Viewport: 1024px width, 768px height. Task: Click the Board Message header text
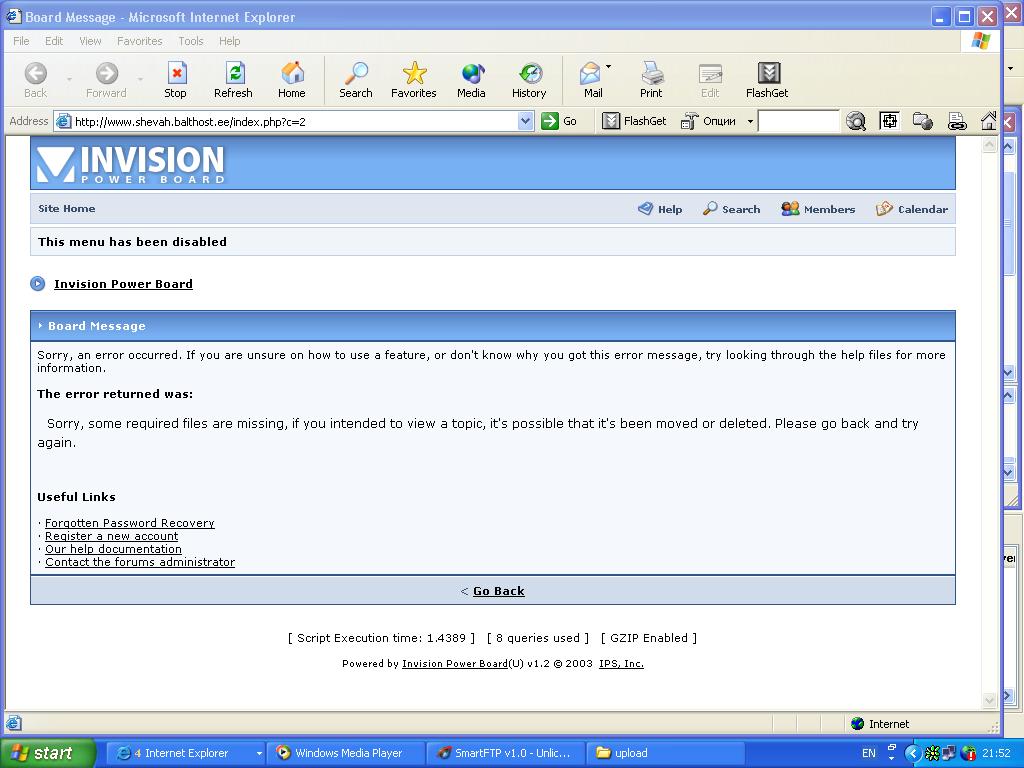97,326
